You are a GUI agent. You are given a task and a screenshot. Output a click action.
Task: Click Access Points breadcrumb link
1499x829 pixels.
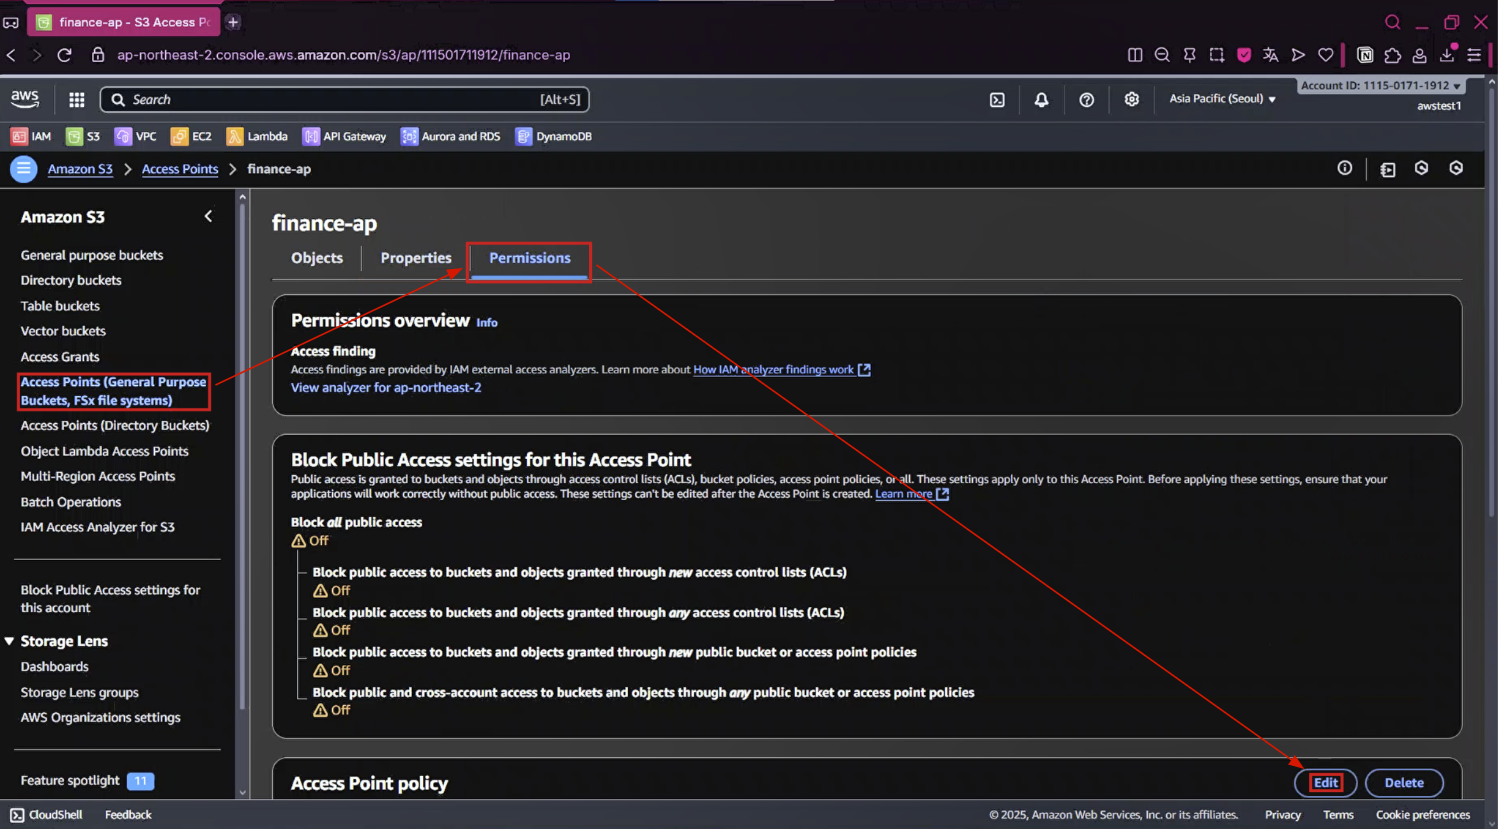180,169
